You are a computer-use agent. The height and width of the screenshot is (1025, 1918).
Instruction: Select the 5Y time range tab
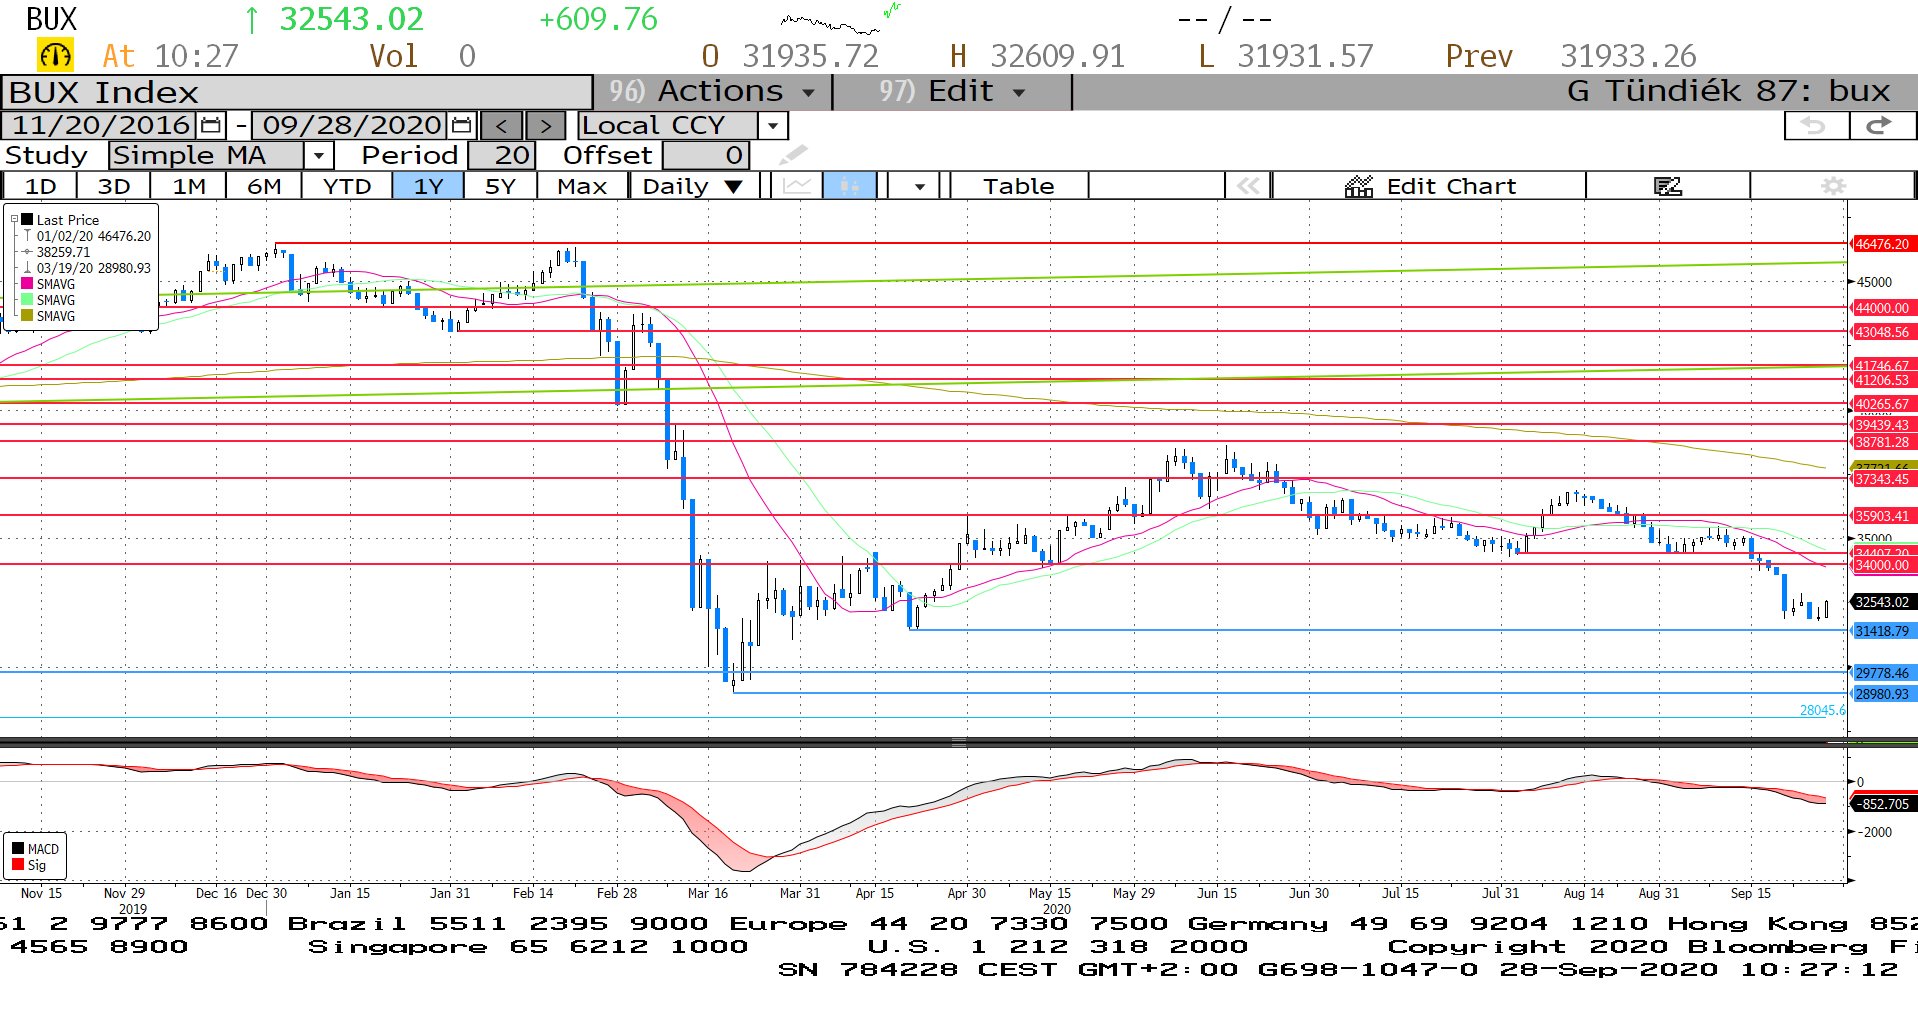pos(500,186)
